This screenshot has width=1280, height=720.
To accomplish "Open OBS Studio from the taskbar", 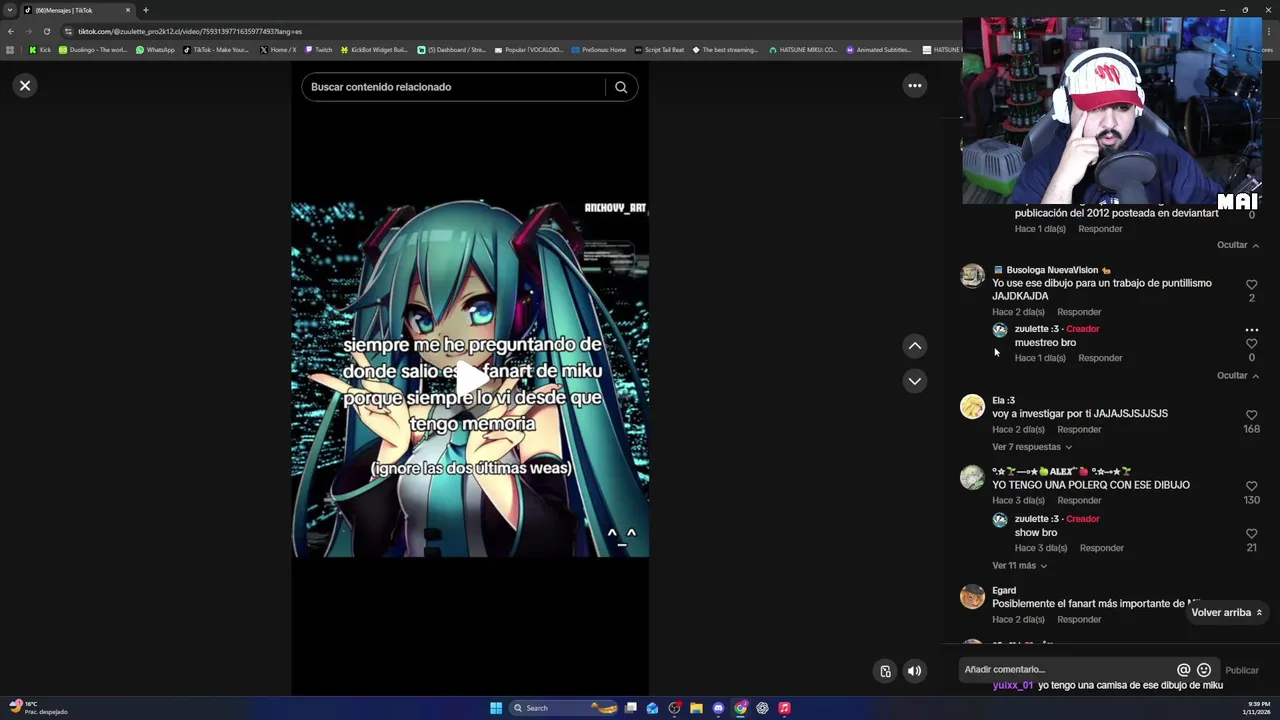I will tap(675, 708).
